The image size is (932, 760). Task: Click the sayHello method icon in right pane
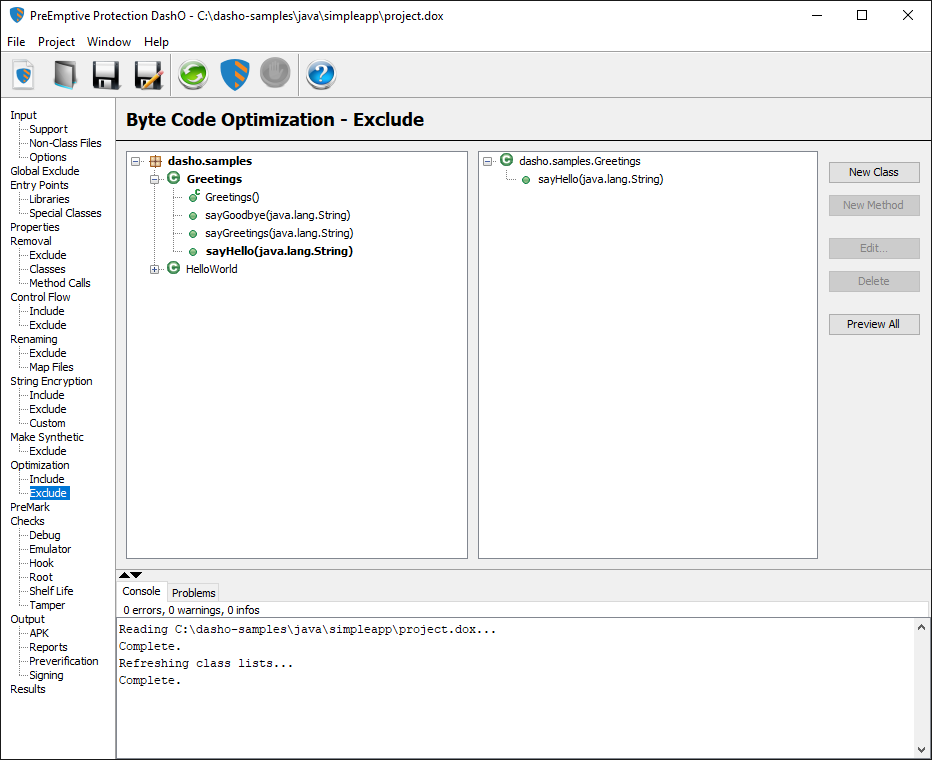(x=526, y=180)
